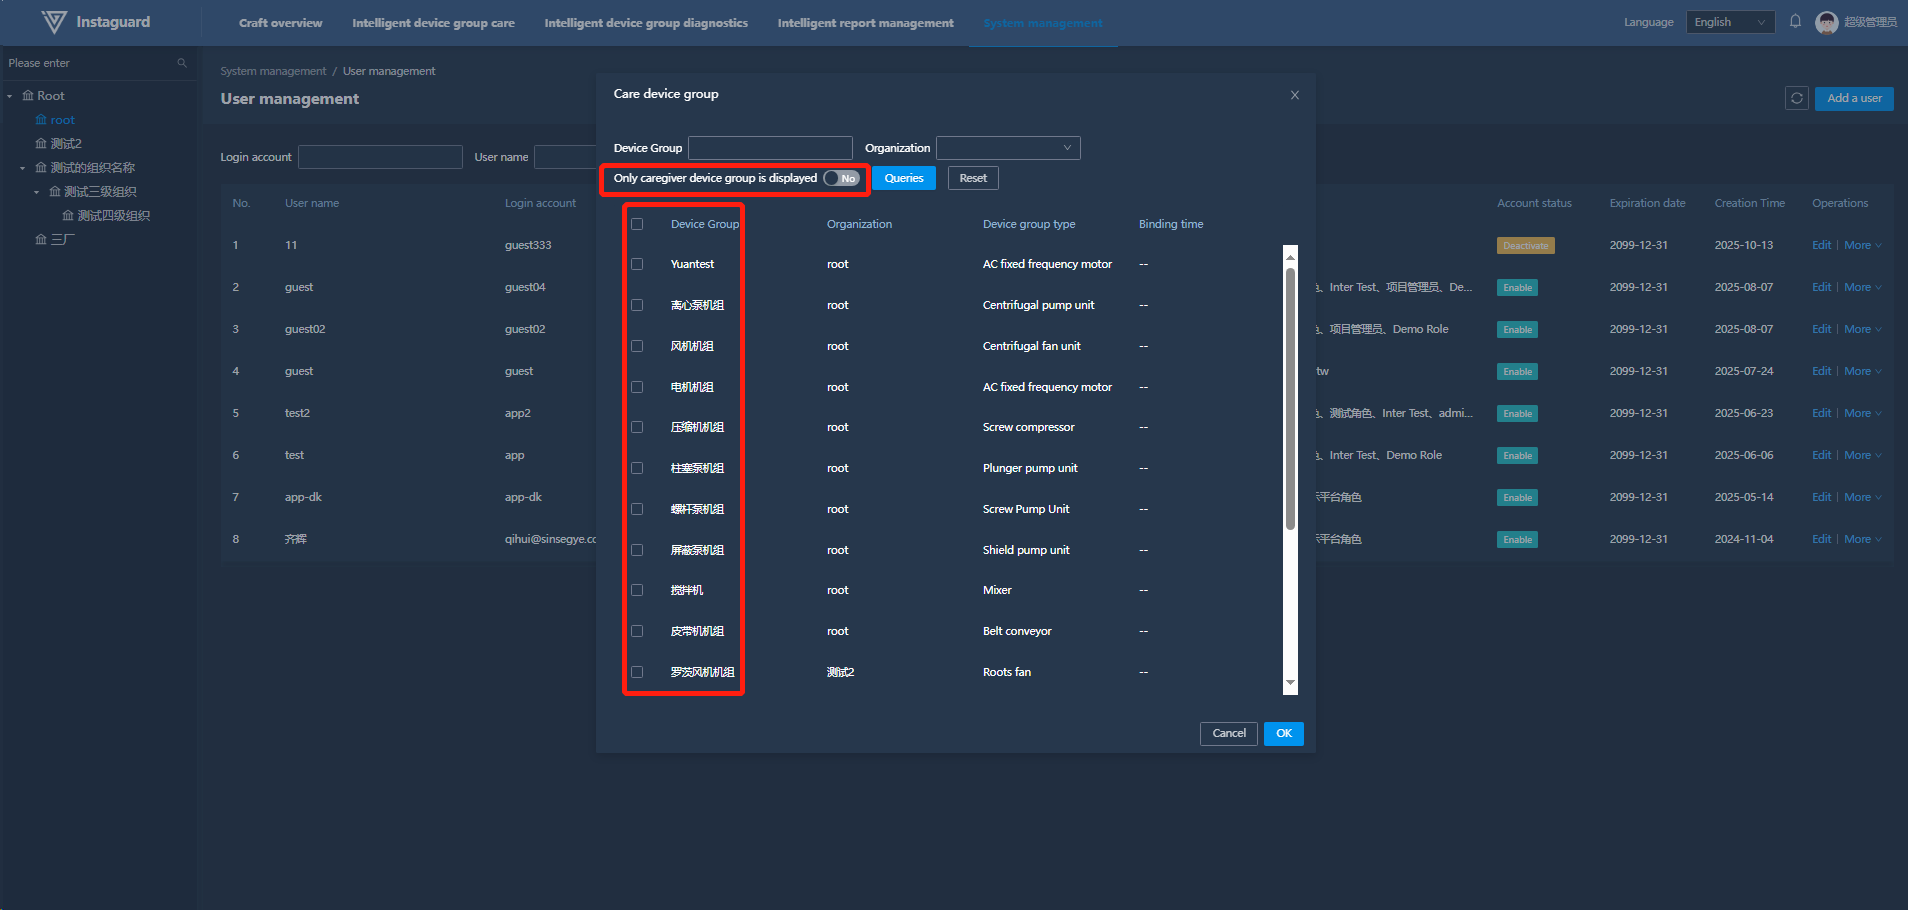Click the refresh icon beside Add a user
Image resolution: width=1908 pixels, height=910 pixels.
[x=1796, y=98]
